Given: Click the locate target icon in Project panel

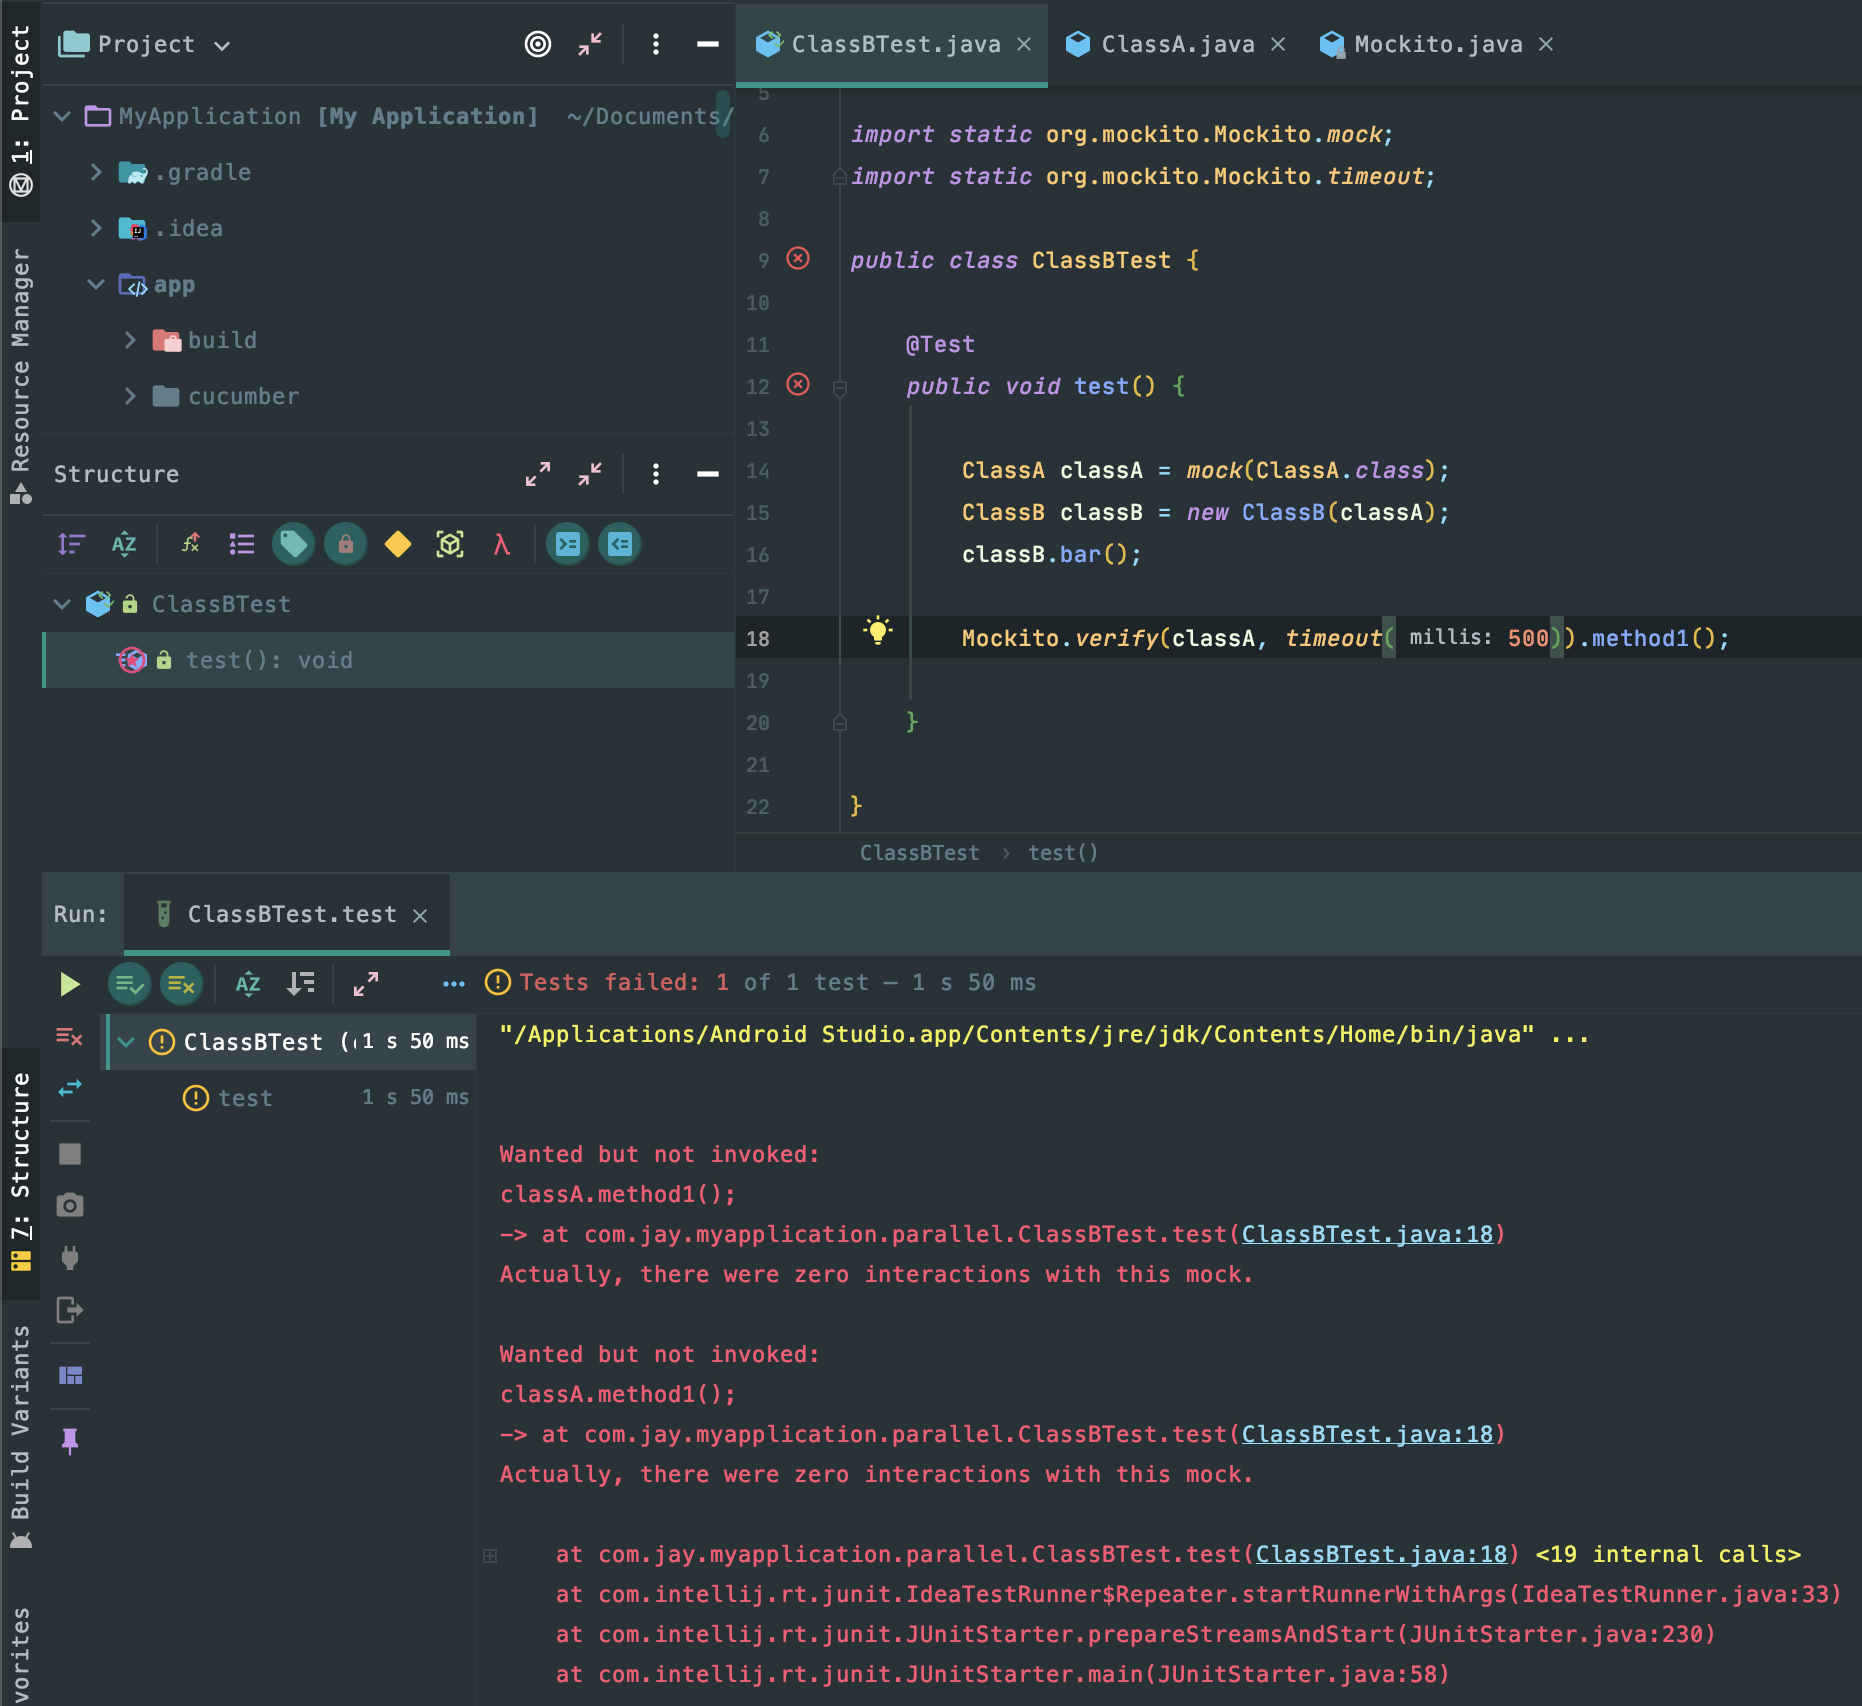Looking at the screenshot, I should coord(538,44).
